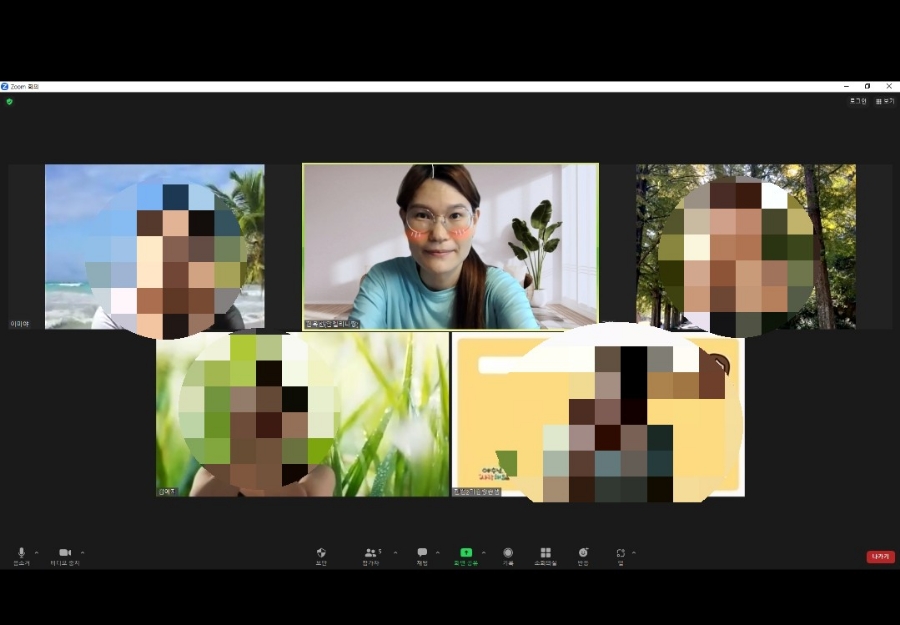Toggle meeting recording on
The width and height of the screenshot is (900, 625).
pyautogui.click(x=508, y=556)
